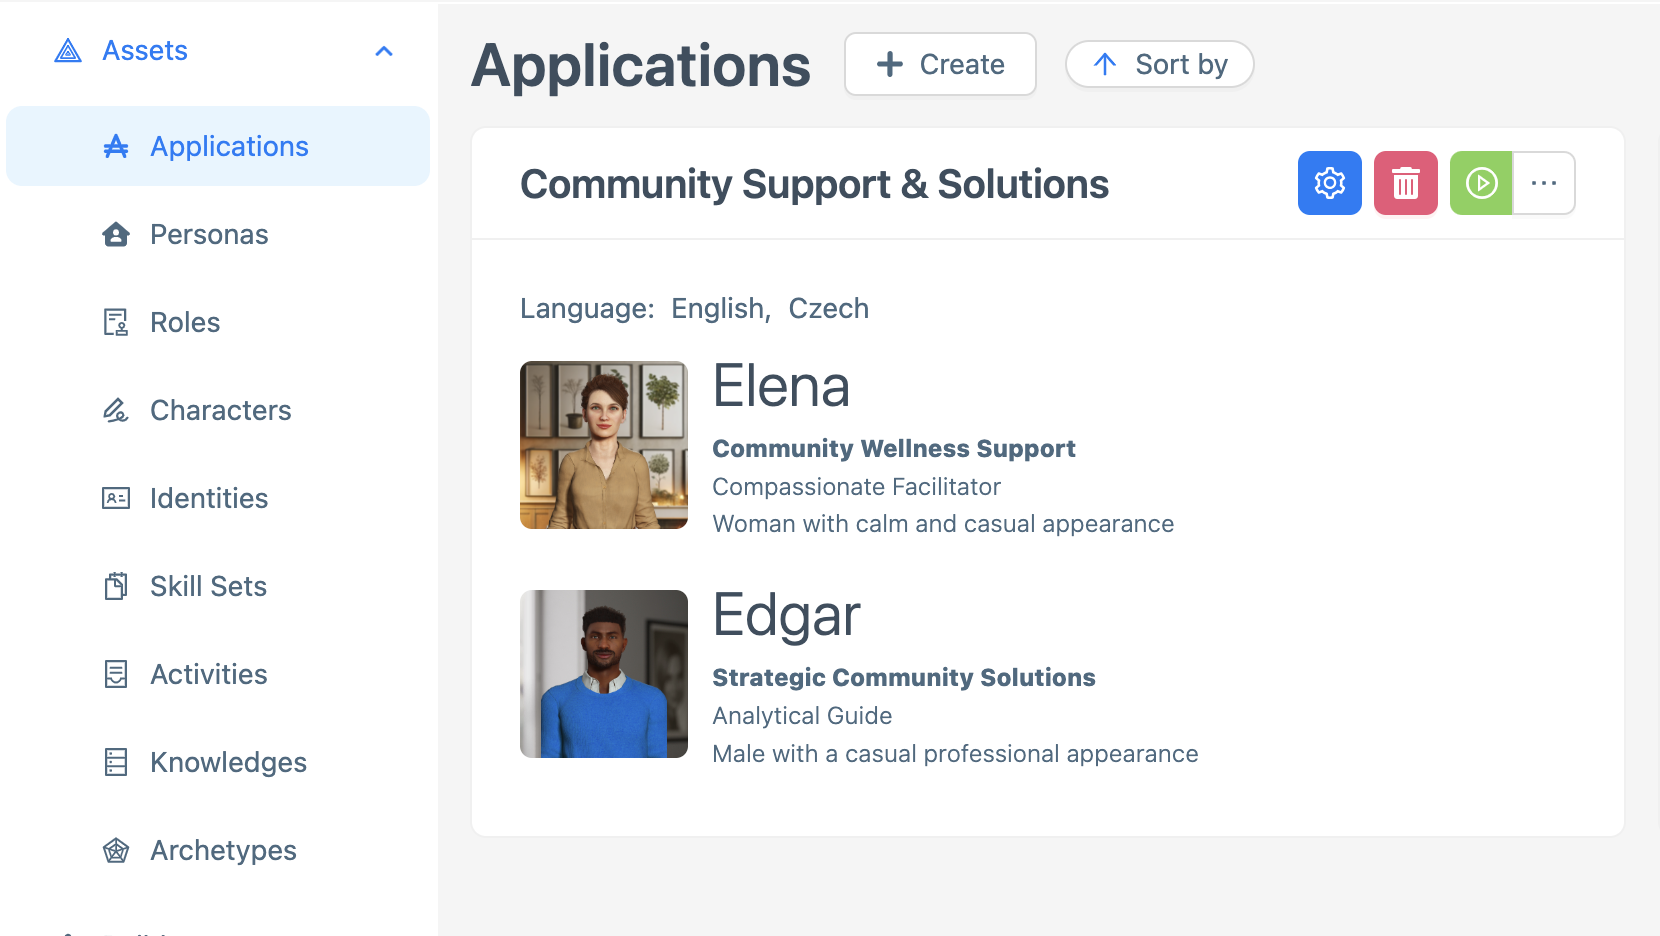Select the Czech language link

pos(829,308)
